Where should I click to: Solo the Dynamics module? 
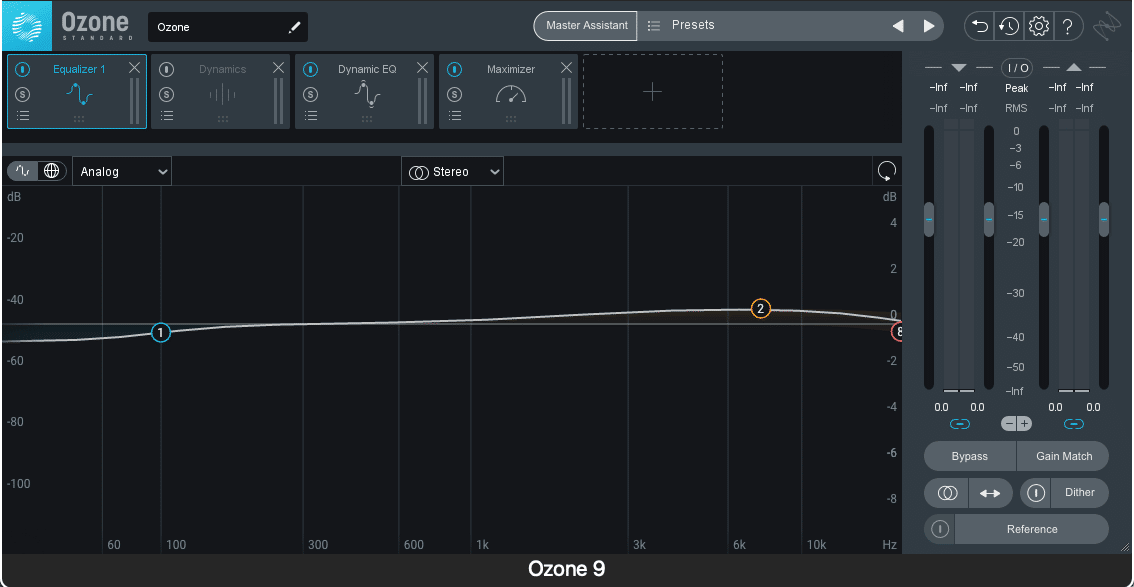coord(166,94)
